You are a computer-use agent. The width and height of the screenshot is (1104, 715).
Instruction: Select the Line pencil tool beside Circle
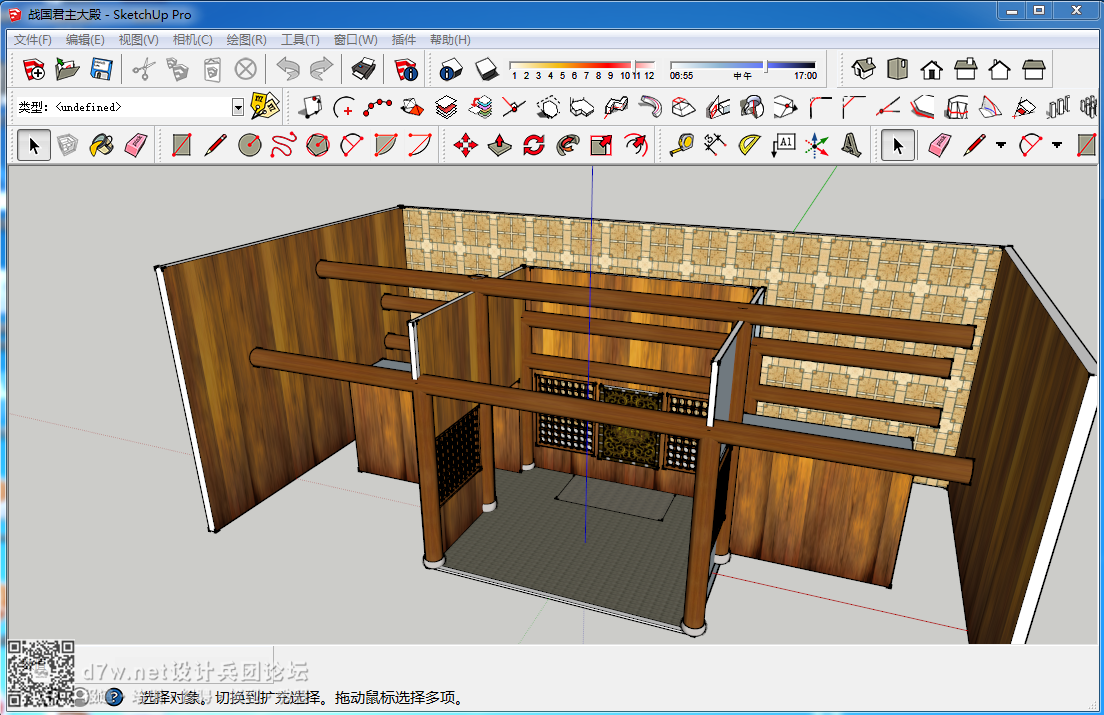pos(215,145)
